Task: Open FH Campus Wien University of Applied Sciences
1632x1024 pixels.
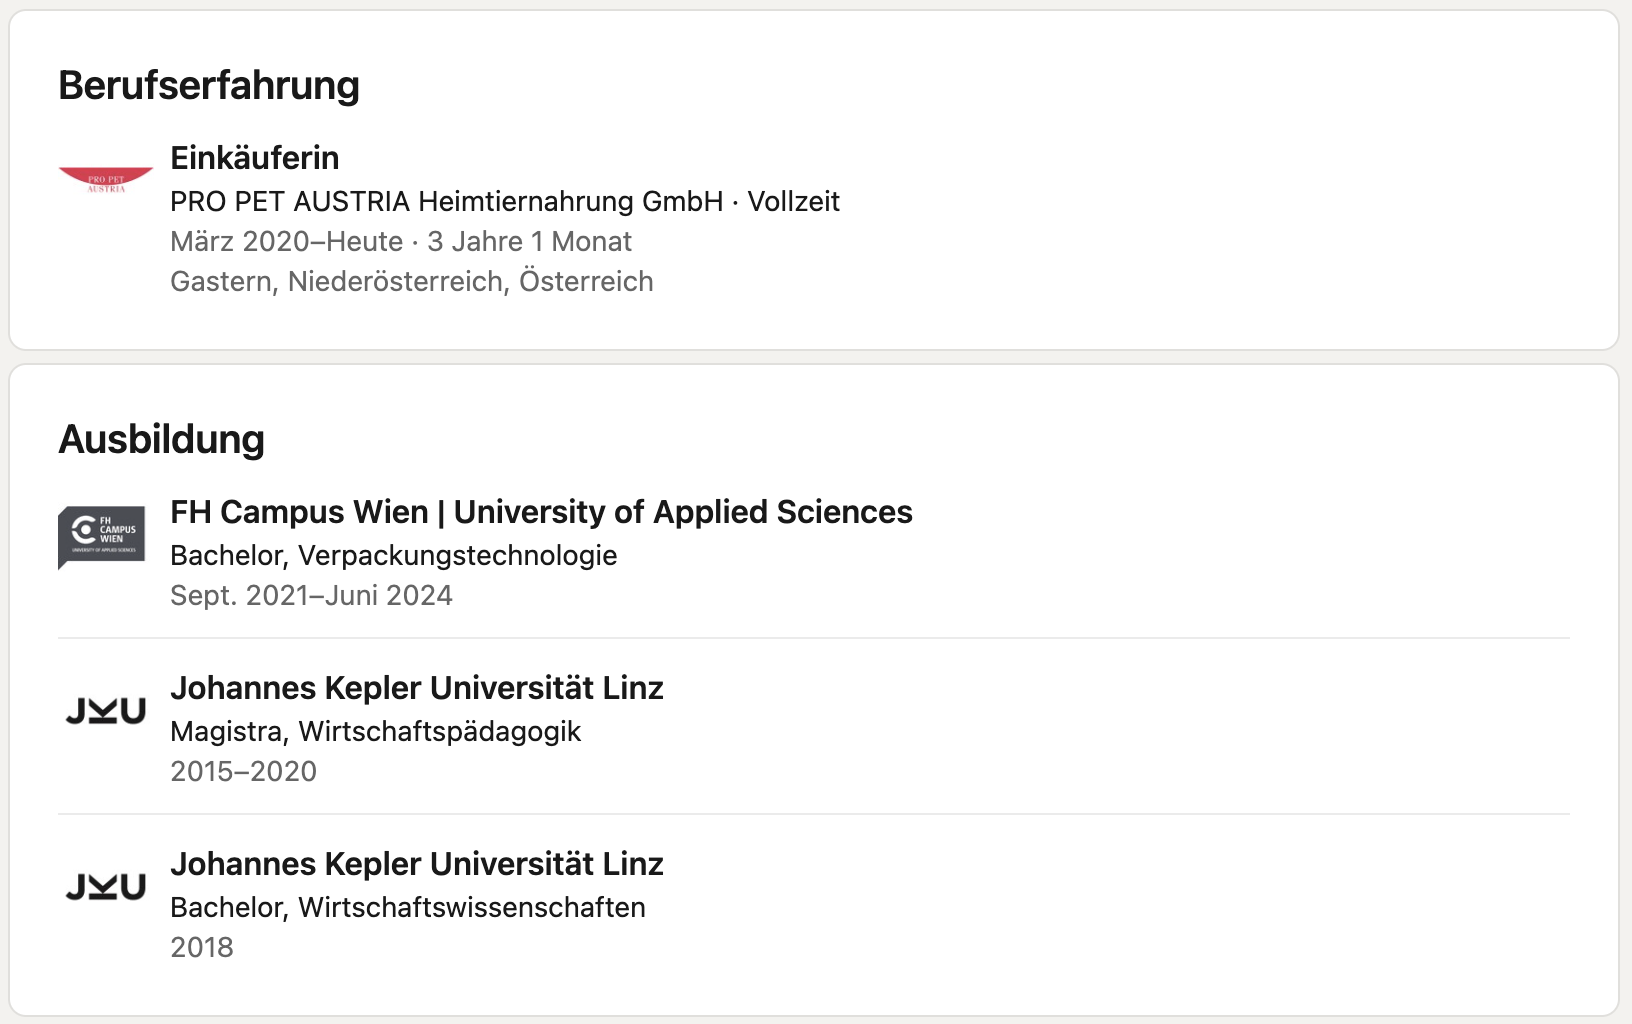Action: point(541,512)
